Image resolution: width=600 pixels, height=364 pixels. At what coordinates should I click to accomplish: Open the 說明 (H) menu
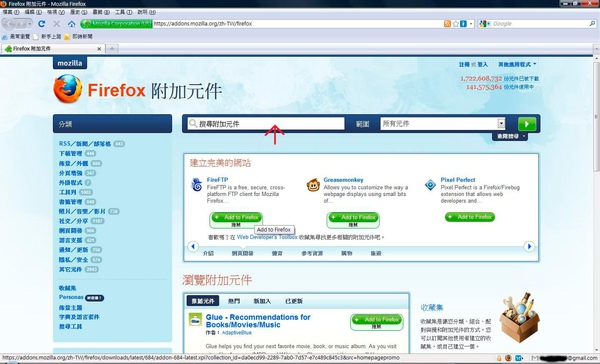click(x=147, y=12)
